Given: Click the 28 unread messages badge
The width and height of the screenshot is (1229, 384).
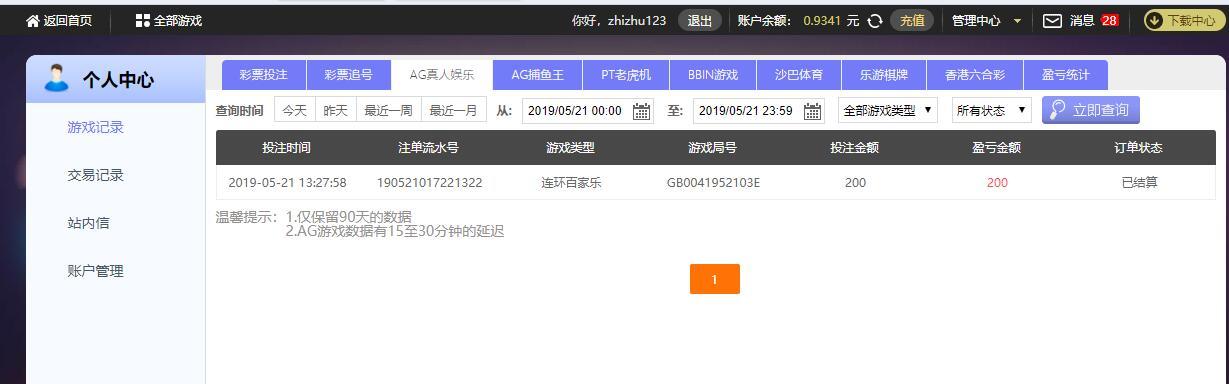Looking at the screenshot, I should [1109, 20].
